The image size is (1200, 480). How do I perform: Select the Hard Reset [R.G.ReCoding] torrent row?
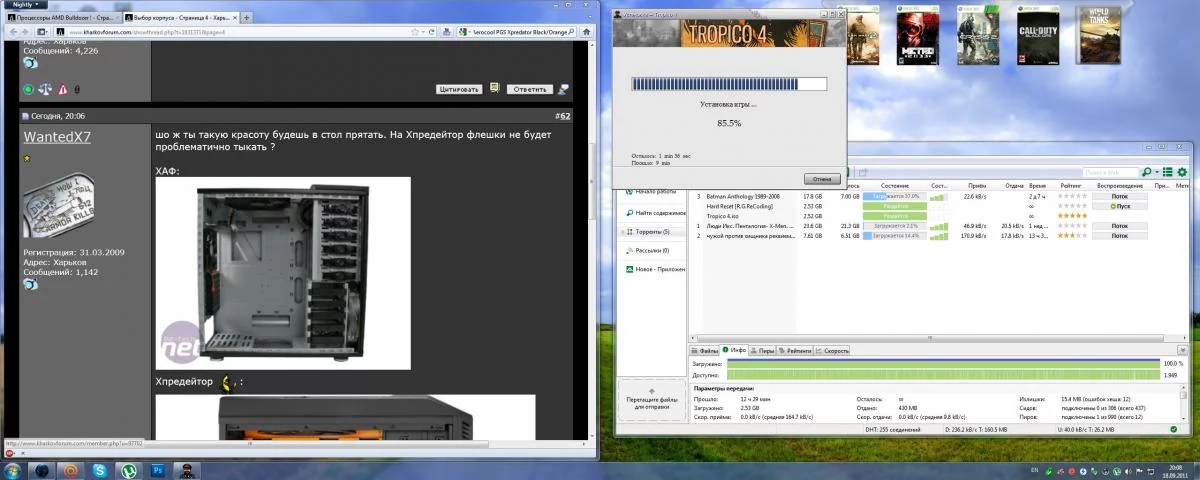click(x=940, y=206)
